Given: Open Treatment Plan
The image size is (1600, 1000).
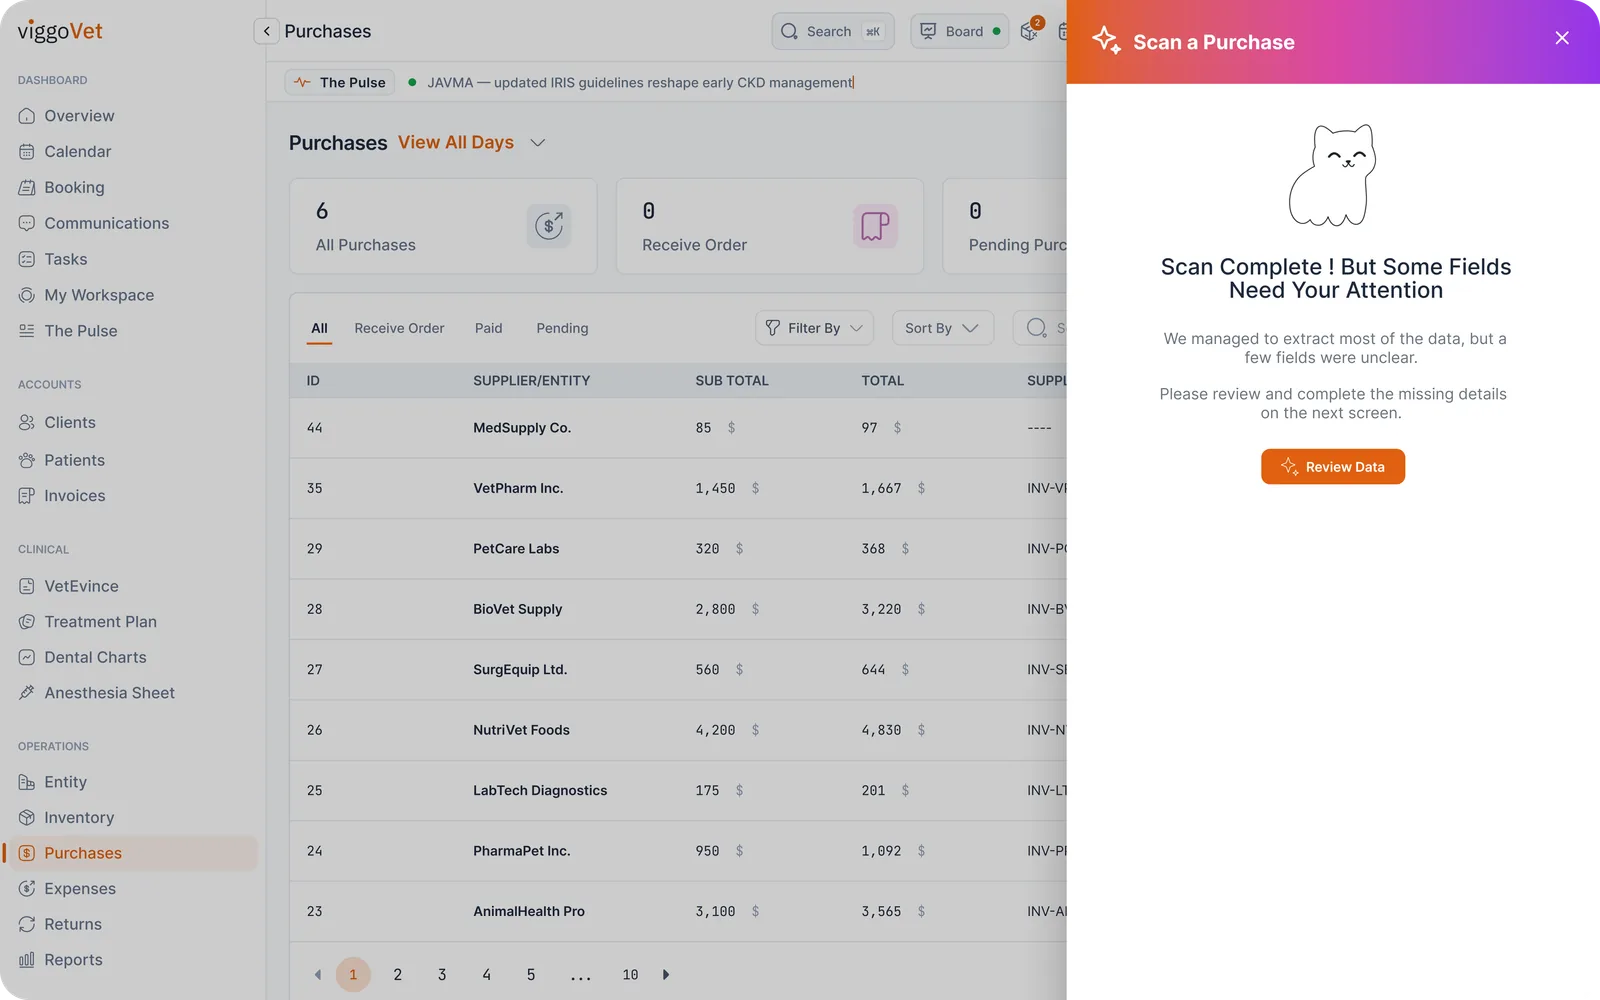Looking at the screenshot, I should pos(88,622).
